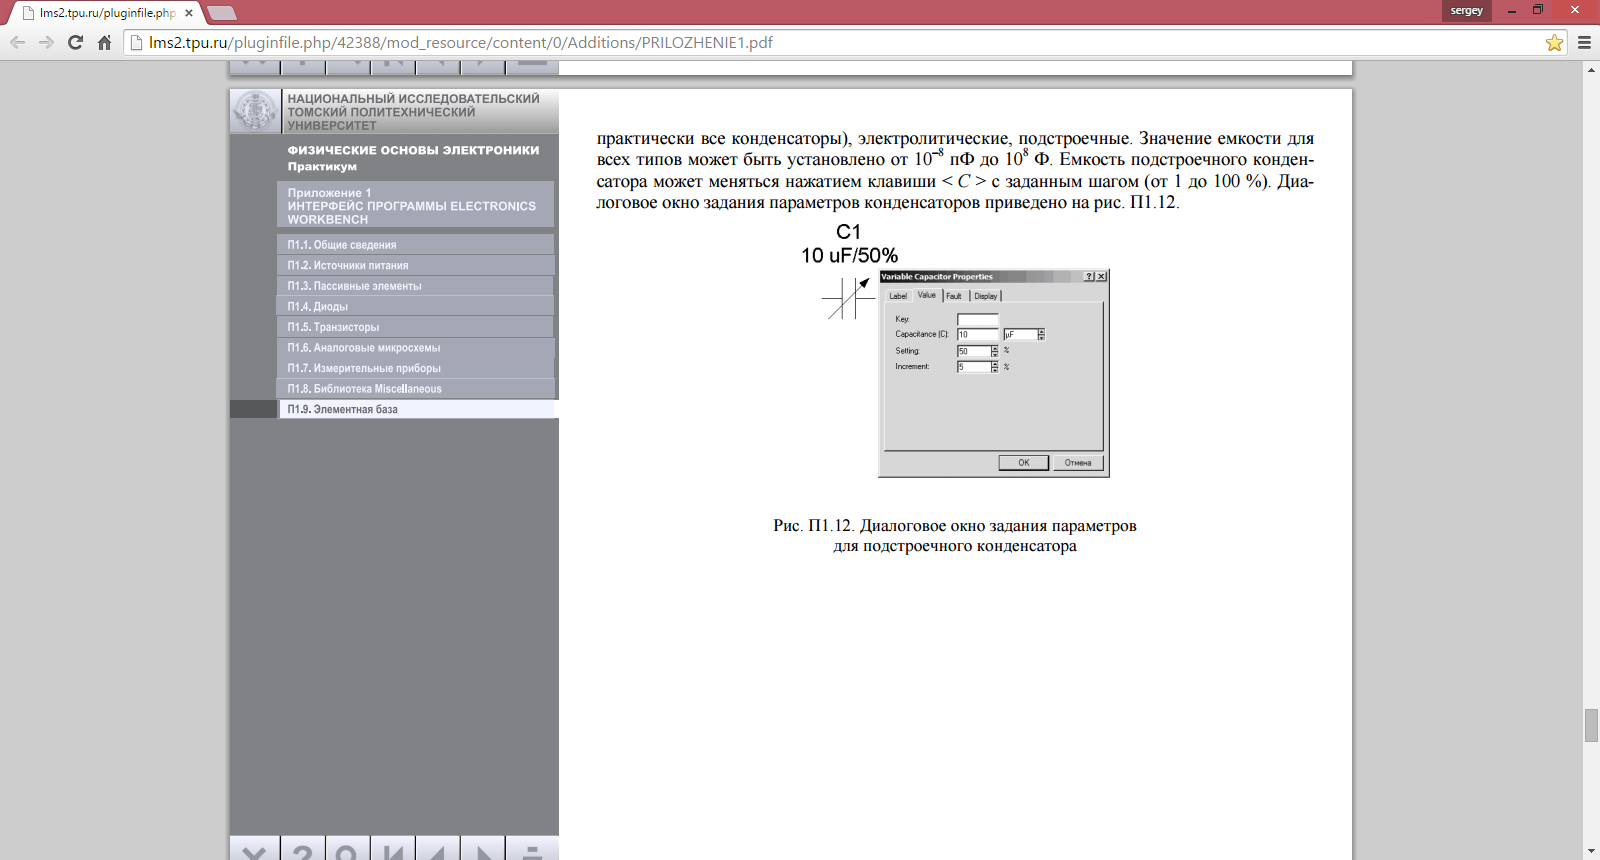This screenshot has width=1600, height=860.
Task: Bookmark this page with the star
Action: (x=1554, y=42)
